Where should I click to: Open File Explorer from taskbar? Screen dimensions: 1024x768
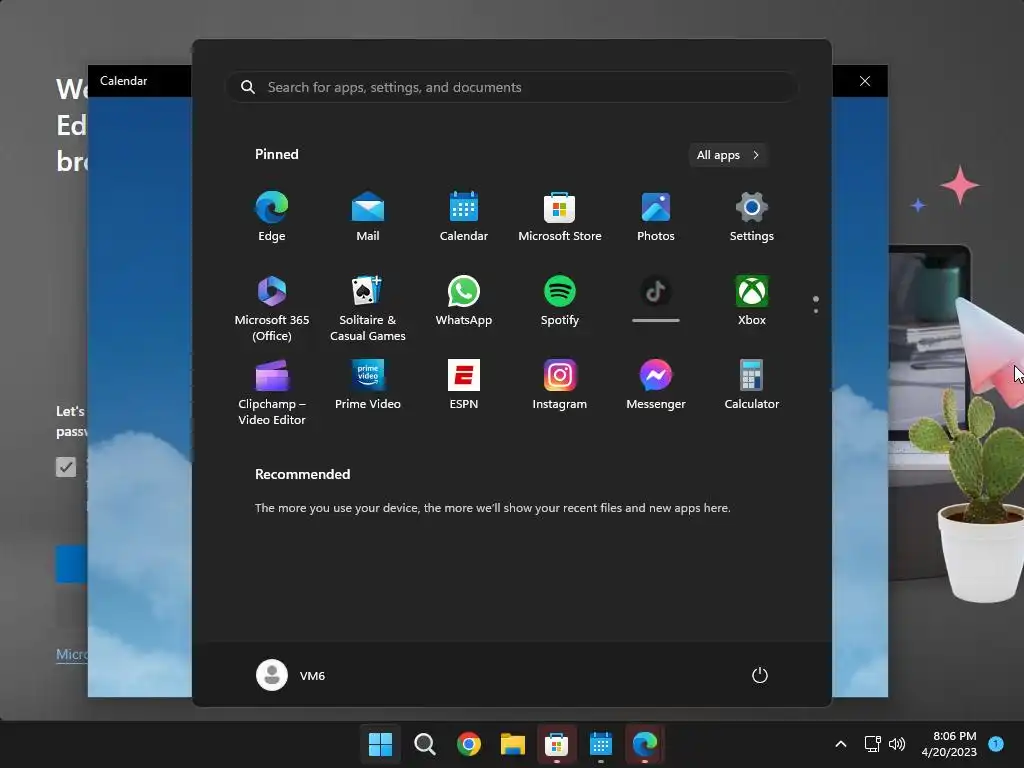pyautogui.click(x=513, y=744)
